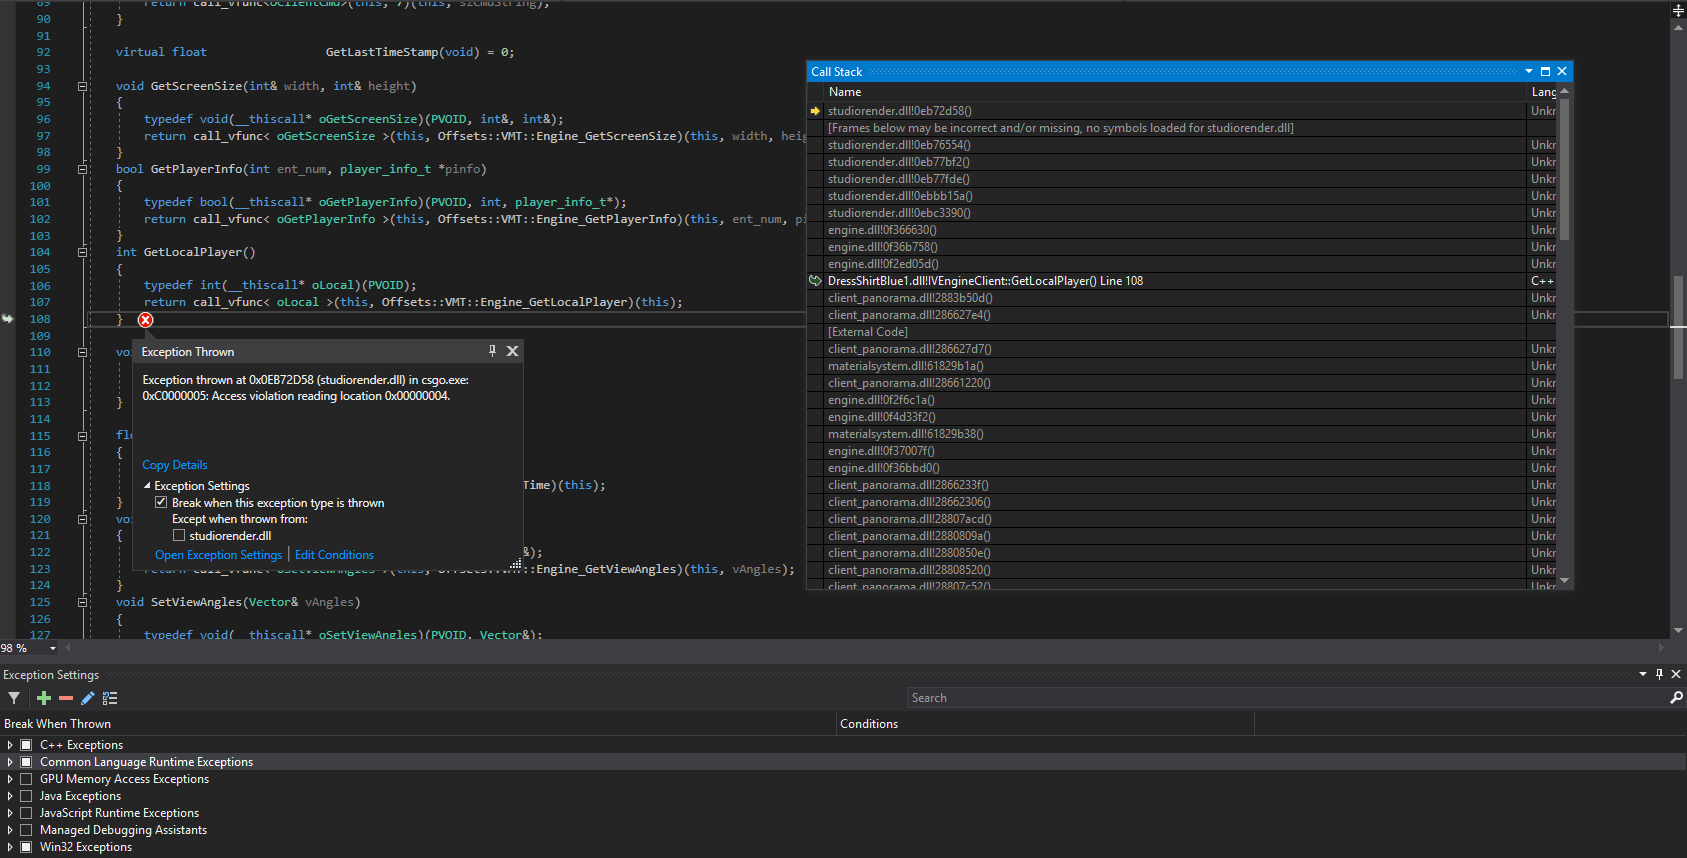Click the red minus delete exception icon
The height and width of the screenshot is (858, 1687).
point(66,698)
